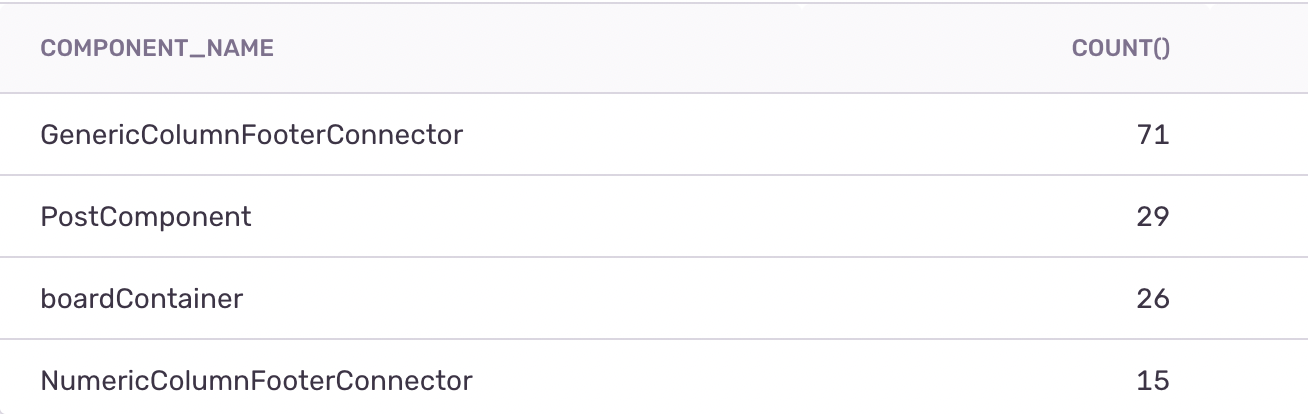Image resolution: width=1308 pixels, height=414 pixels.
Task: Click the table's top border line
Action: [654, 3]
